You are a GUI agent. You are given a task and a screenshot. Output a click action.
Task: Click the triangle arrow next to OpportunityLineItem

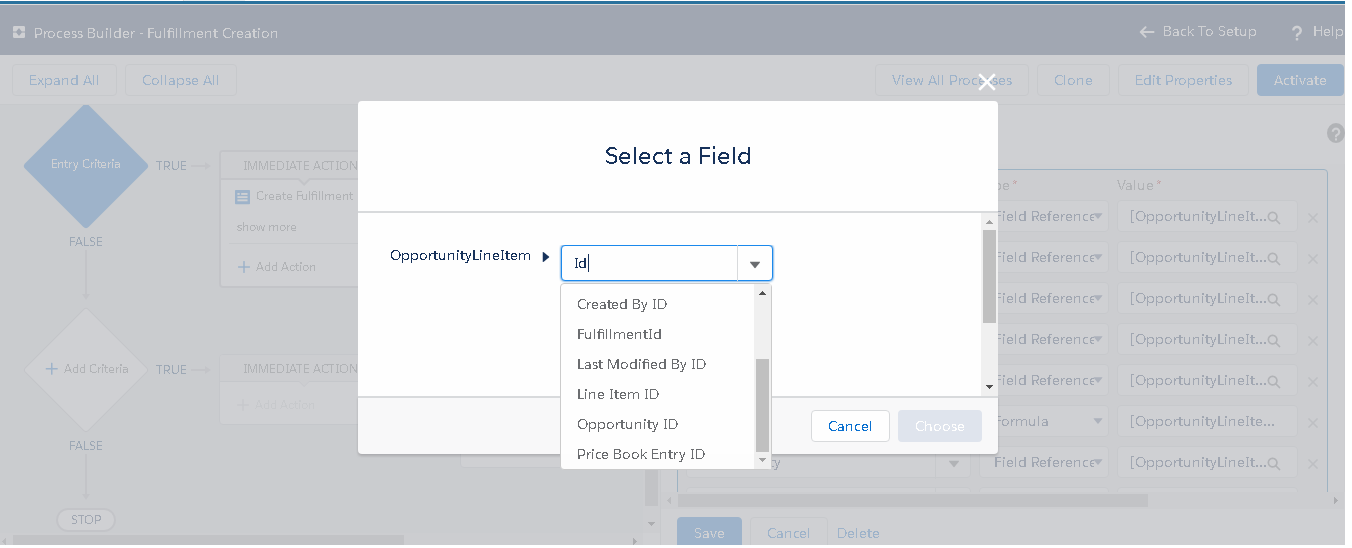point(546,257)
